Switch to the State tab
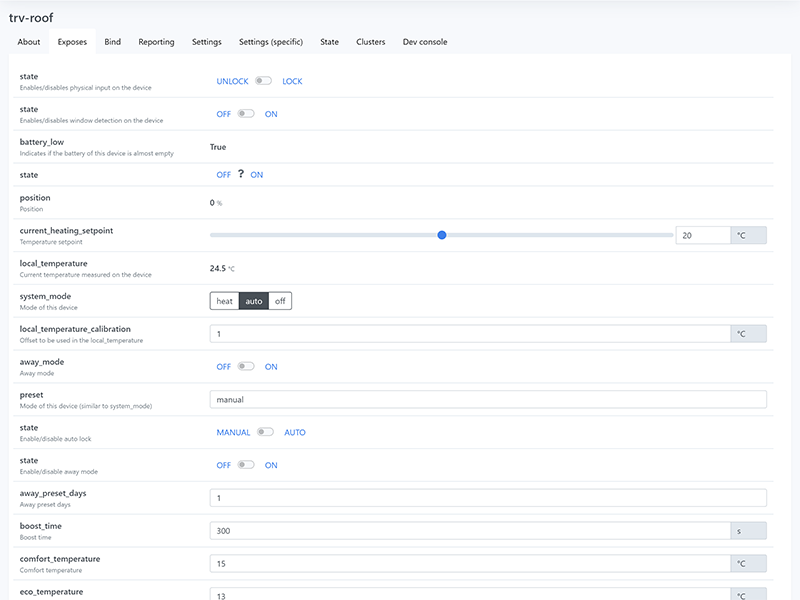 click(329, 42)
